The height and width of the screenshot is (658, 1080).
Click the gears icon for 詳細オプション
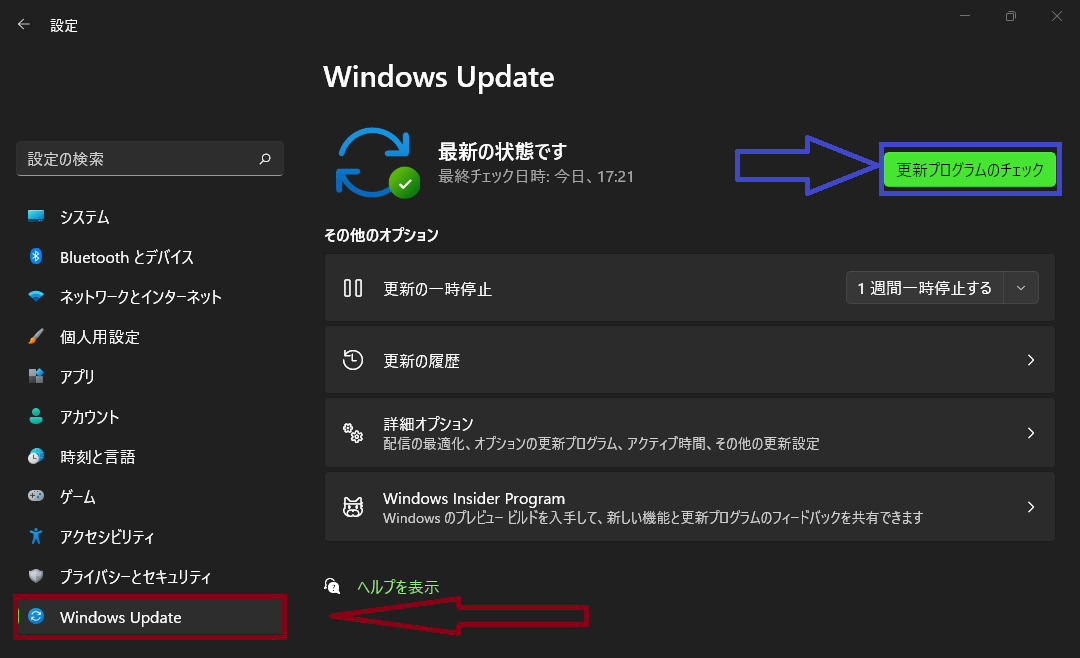[x=353, y=433]
